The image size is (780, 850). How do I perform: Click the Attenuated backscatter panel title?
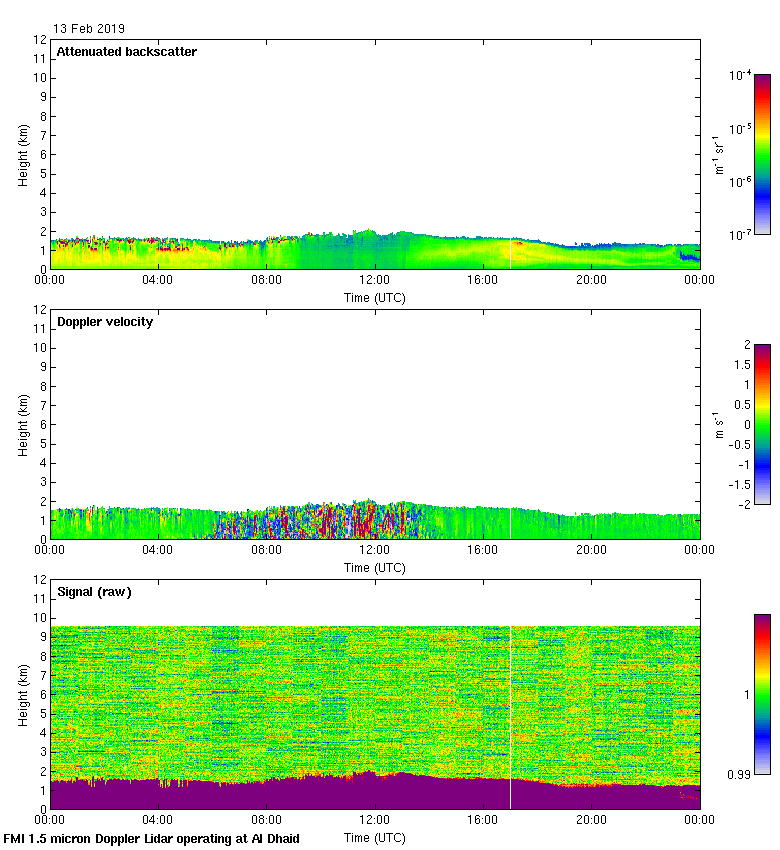click(126, 52)
